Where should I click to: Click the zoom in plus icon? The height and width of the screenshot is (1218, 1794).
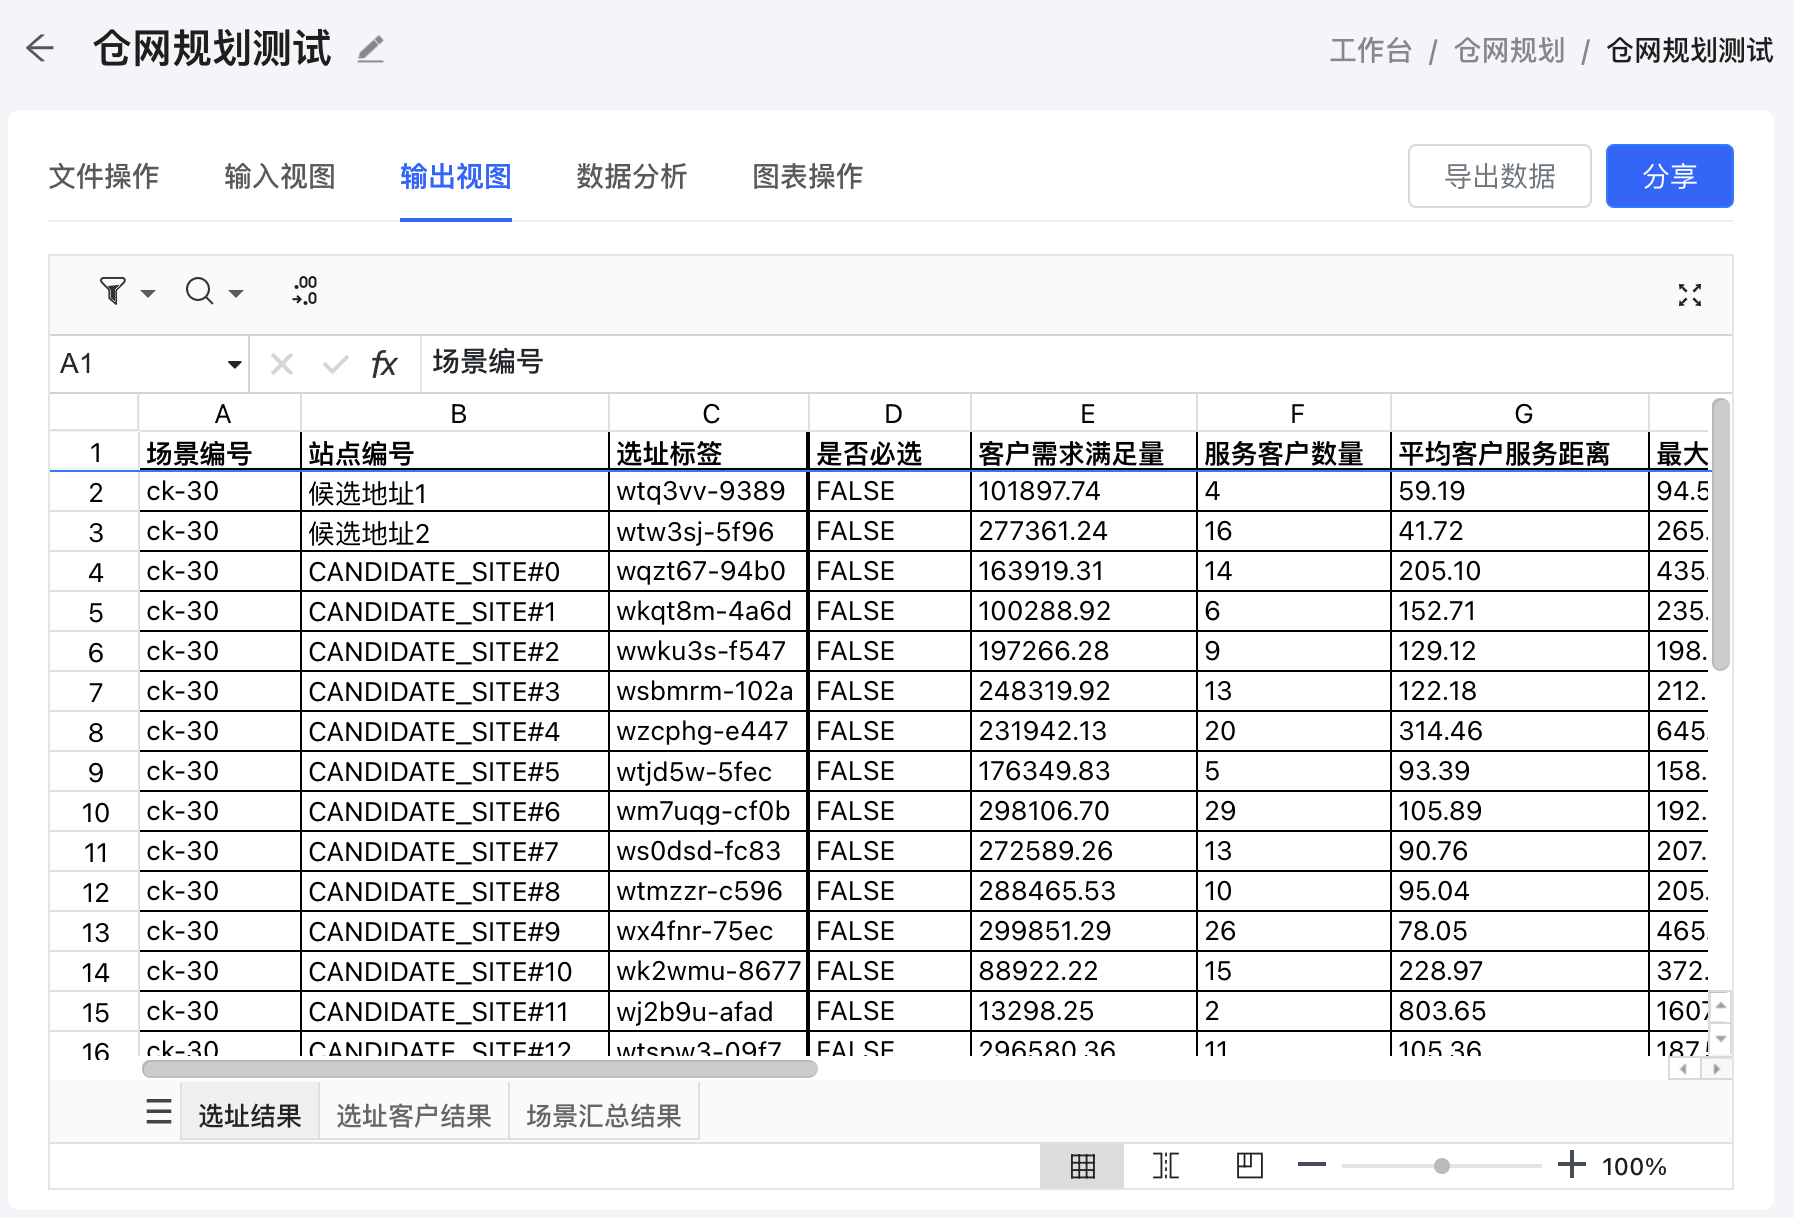[1571, 1165]
